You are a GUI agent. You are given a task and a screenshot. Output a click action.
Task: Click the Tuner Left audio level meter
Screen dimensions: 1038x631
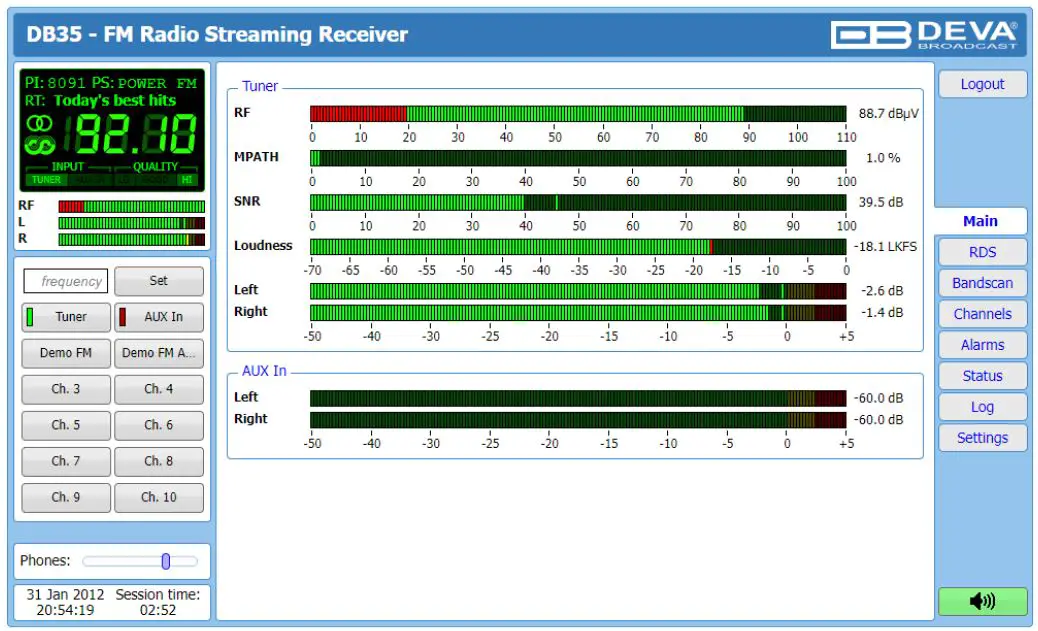[578, 291]
